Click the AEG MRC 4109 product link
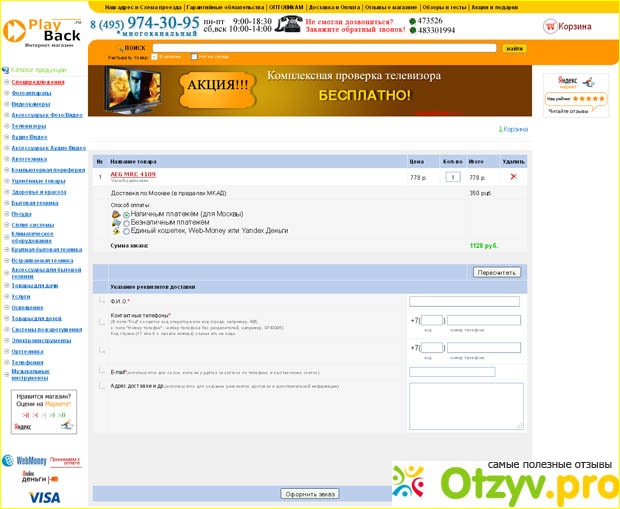The height and width of the screenshot is (509, 620). (132, 174)
